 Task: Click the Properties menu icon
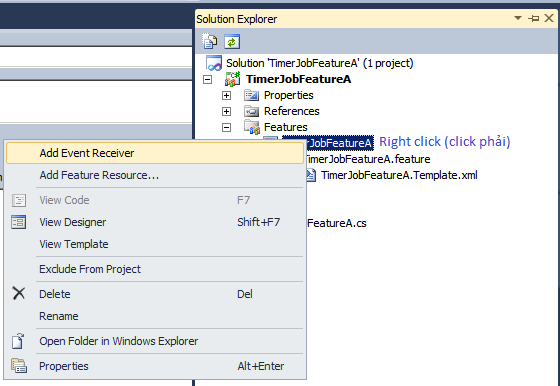[19, 366]
